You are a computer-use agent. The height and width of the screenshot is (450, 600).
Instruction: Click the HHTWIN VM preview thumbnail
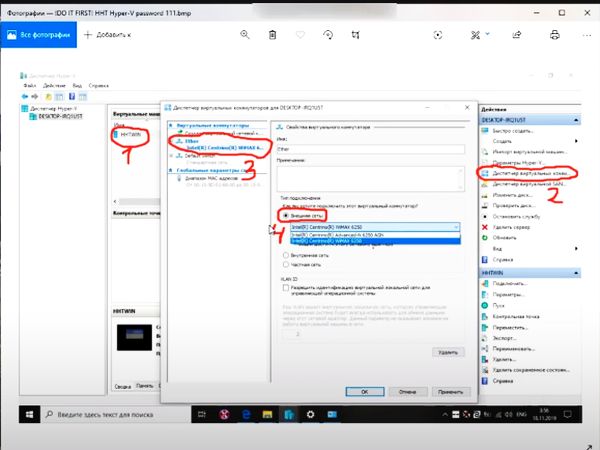[x=134, y=338]
